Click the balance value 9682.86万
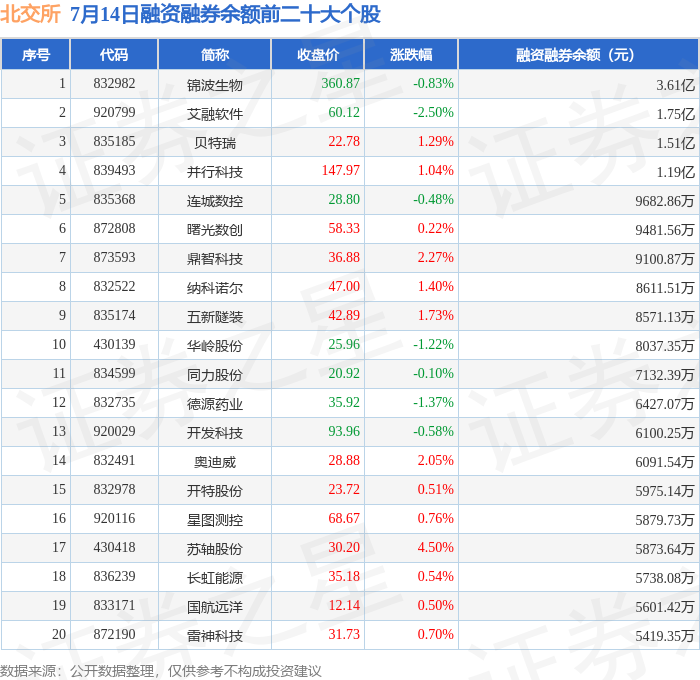 [x=665, y=201]
